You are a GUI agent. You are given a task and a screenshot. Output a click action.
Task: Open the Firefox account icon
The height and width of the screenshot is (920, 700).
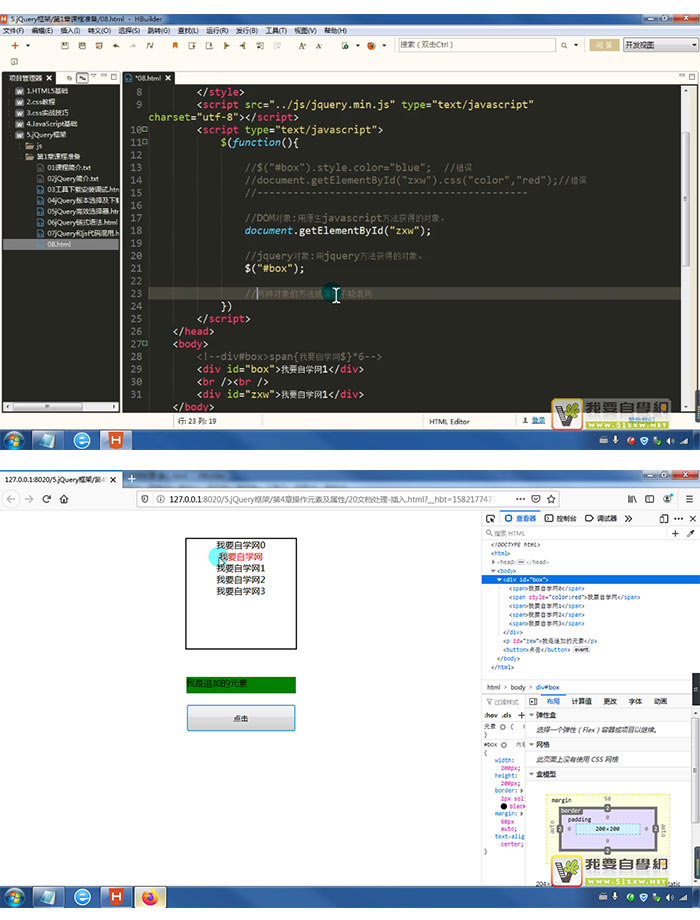(668, 499)
